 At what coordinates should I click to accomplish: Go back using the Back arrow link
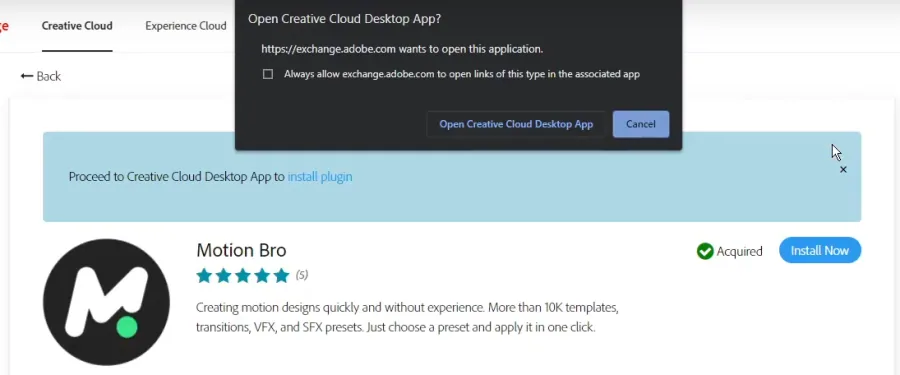(41, 76)
